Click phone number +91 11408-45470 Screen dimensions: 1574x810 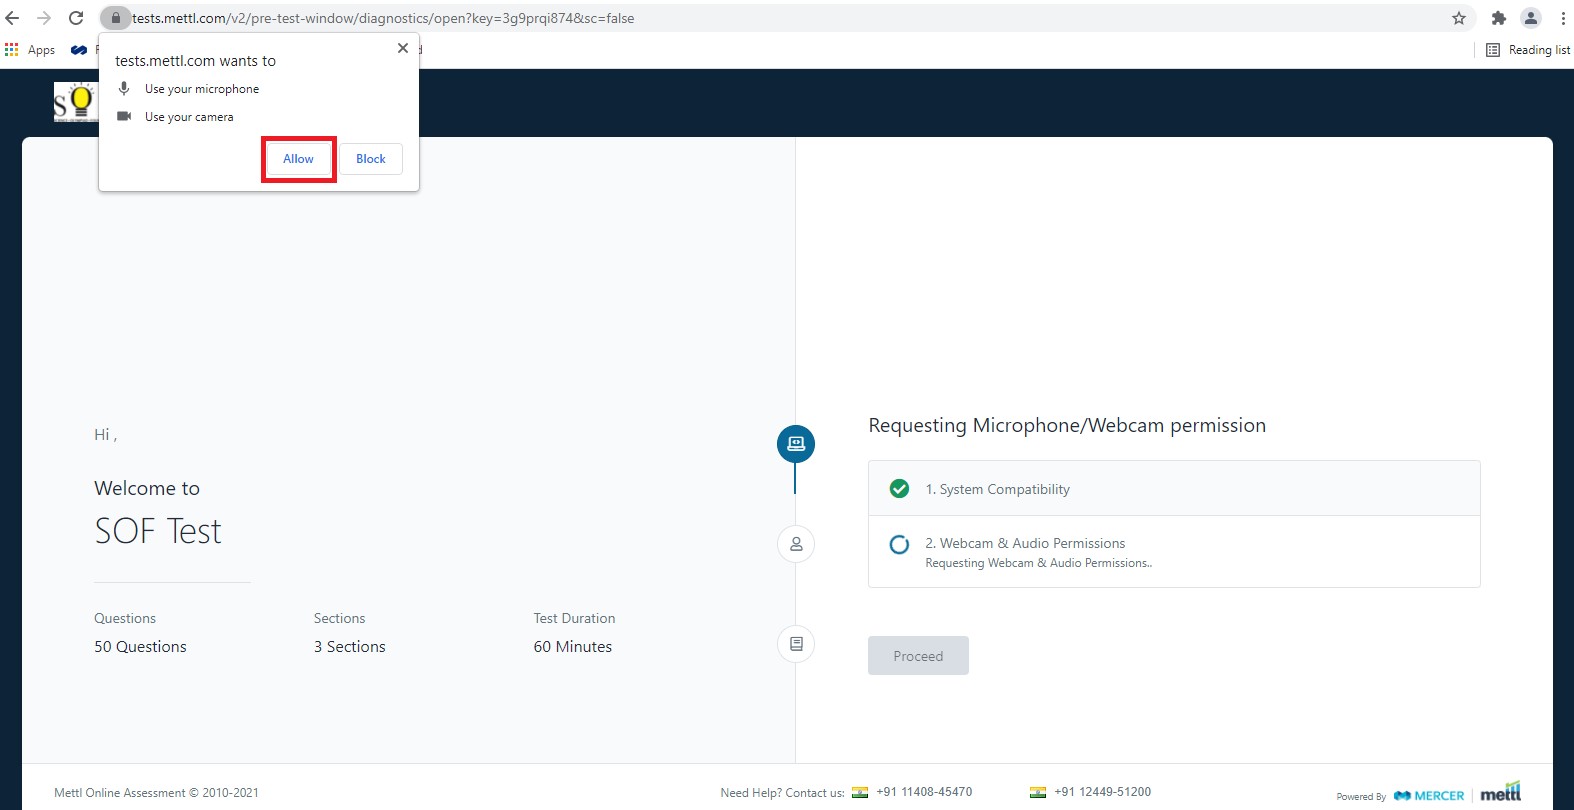[924, 792]
